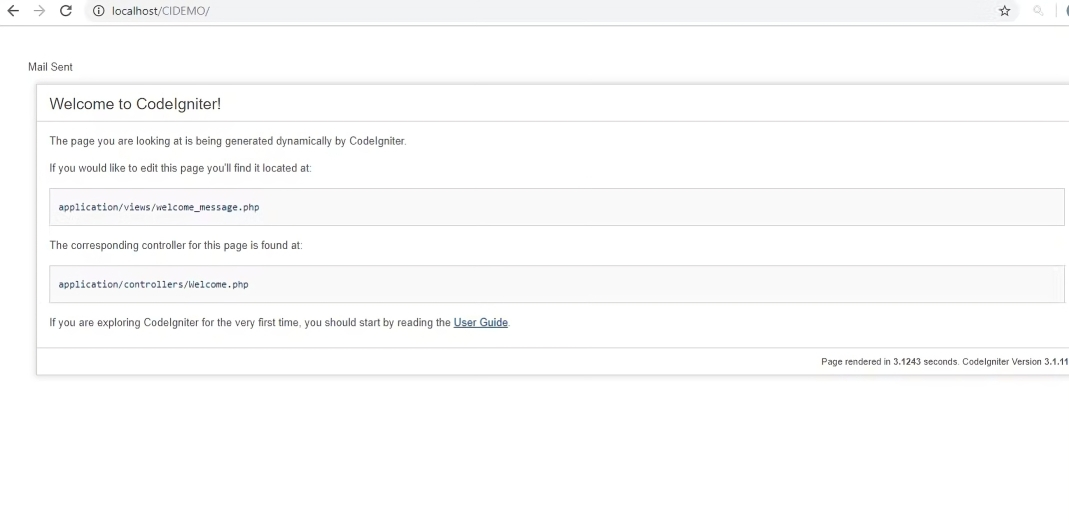View site information icon beside URL
This screenshot has width=1069, height=525.
pos(98,11)
